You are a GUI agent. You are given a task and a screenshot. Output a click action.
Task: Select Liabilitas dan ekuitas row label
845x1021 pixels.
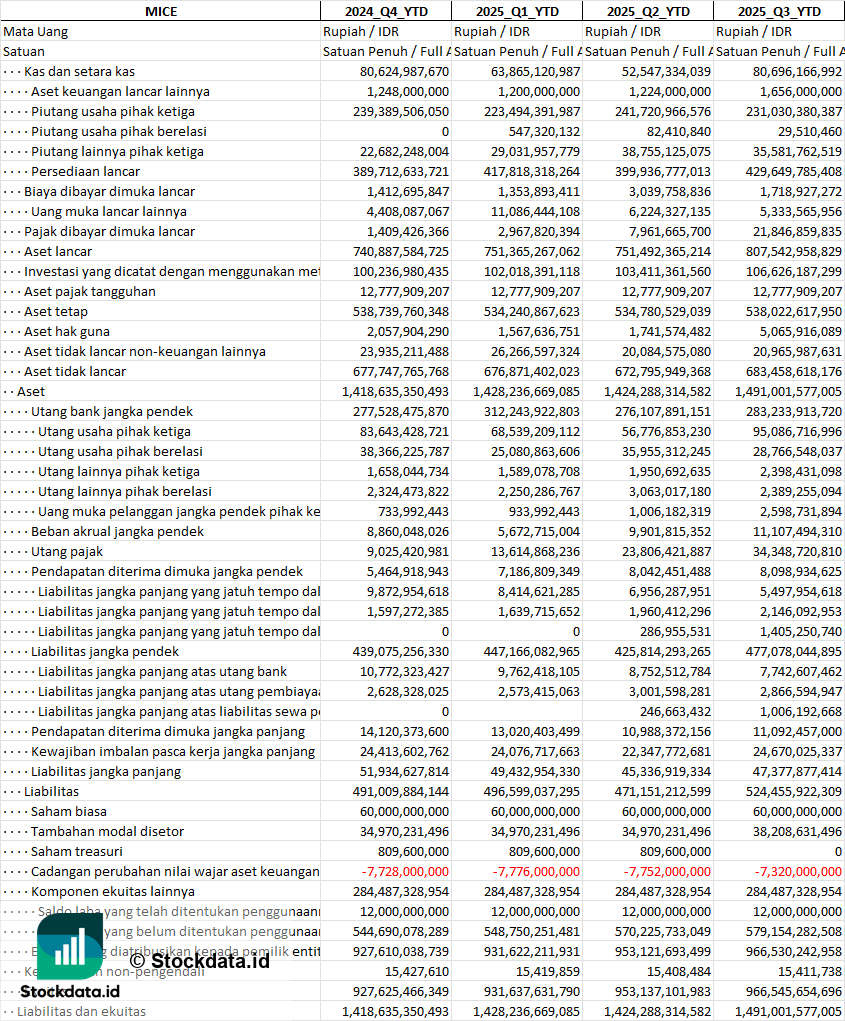tap(81, 1012)
